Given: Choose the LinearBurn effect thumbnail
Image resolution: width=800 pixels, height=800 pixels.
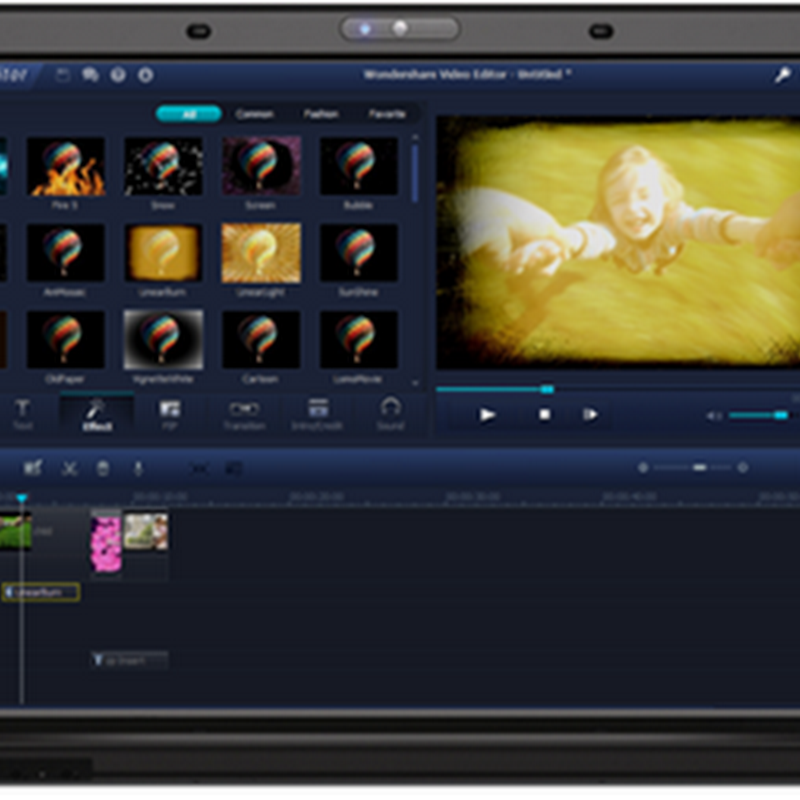Looking at the screenshot, I should tap(163, 253).
